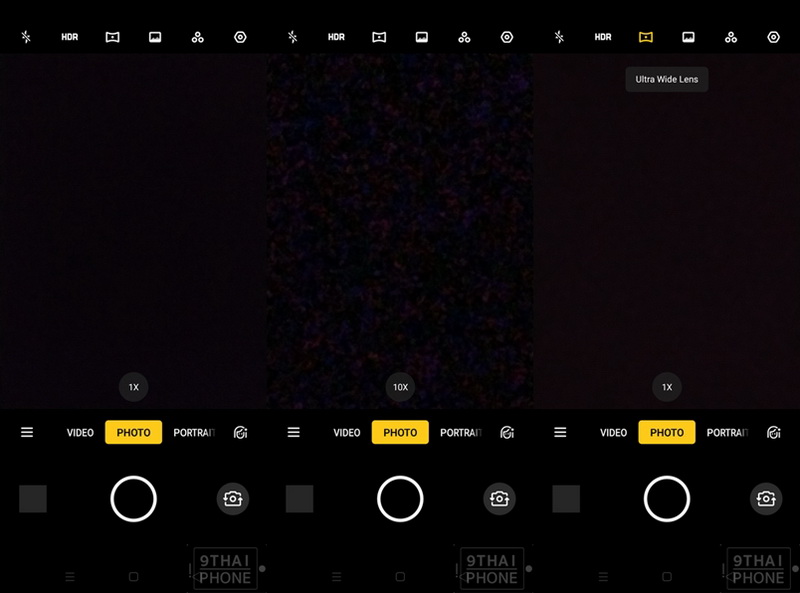
Task: Select PHOTO mode in right screen
Action: 667,432
